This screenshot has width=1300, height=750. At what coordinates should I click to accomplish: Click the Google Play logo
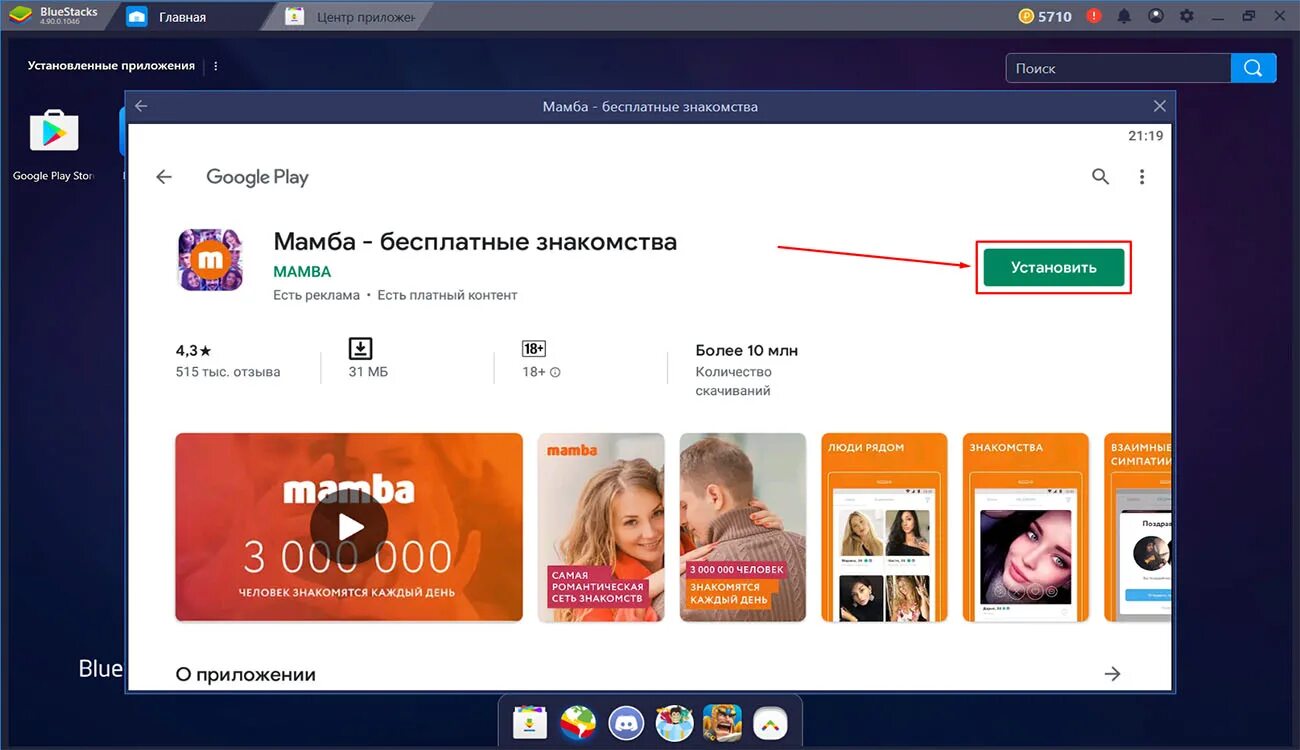pyautogui.click(x=257, y=177)
